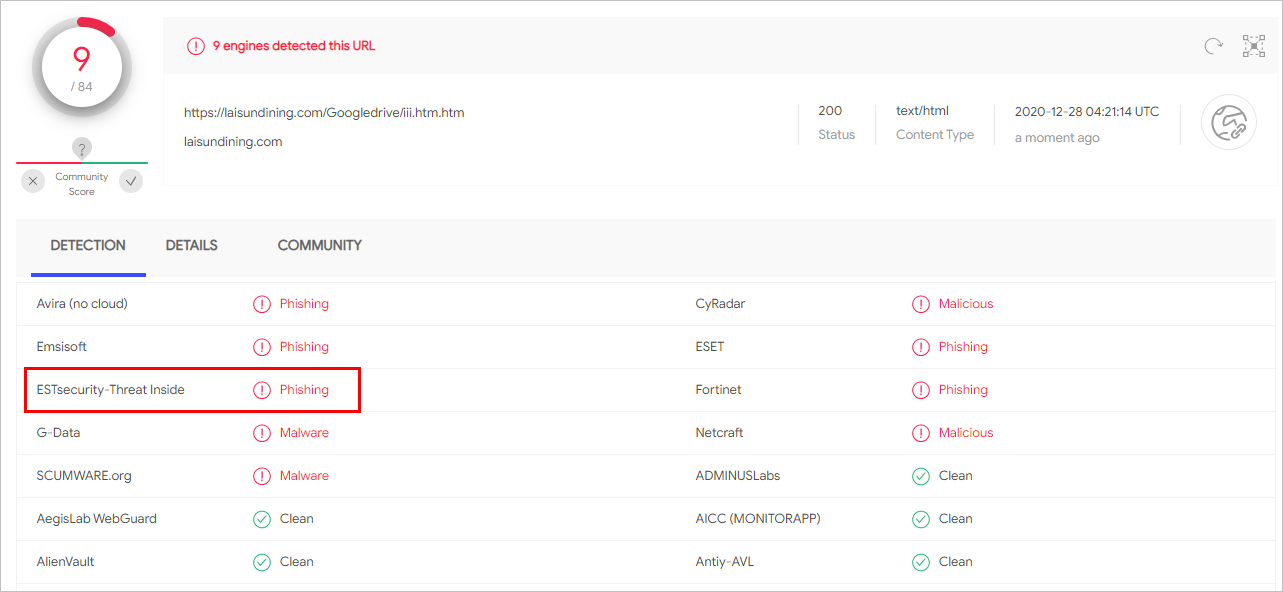Select the ESET engine name

click(x=710, y=347)
